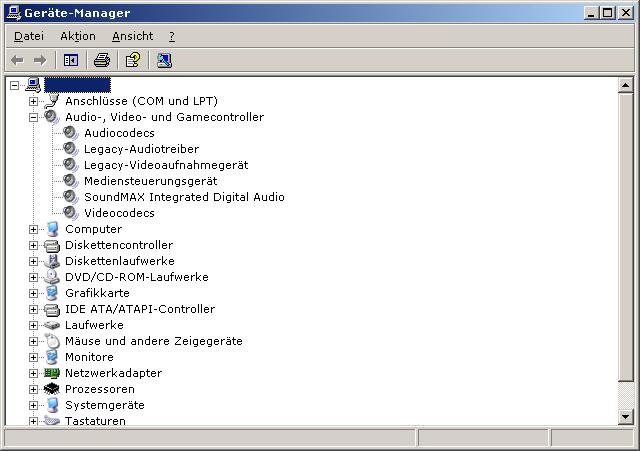Toggle the console tree toolbar icon
Image resolution: width=640 pixels, height=451 pixels.
(x=71, y=60)
